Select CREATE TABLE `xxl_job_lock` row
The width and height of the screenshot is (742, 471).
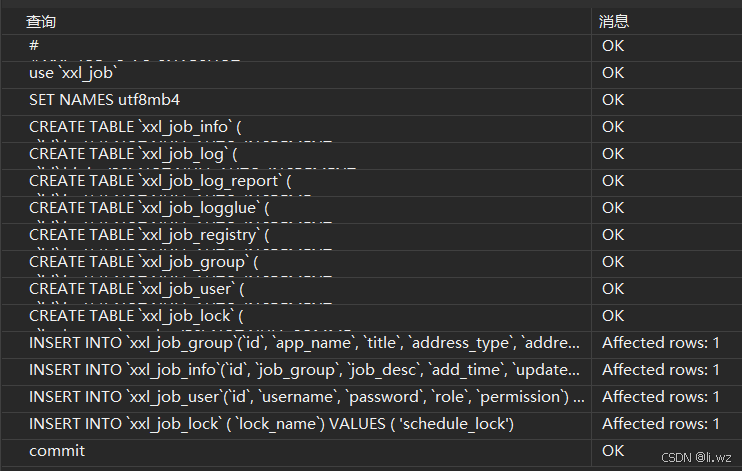click(x=136, y=316)
